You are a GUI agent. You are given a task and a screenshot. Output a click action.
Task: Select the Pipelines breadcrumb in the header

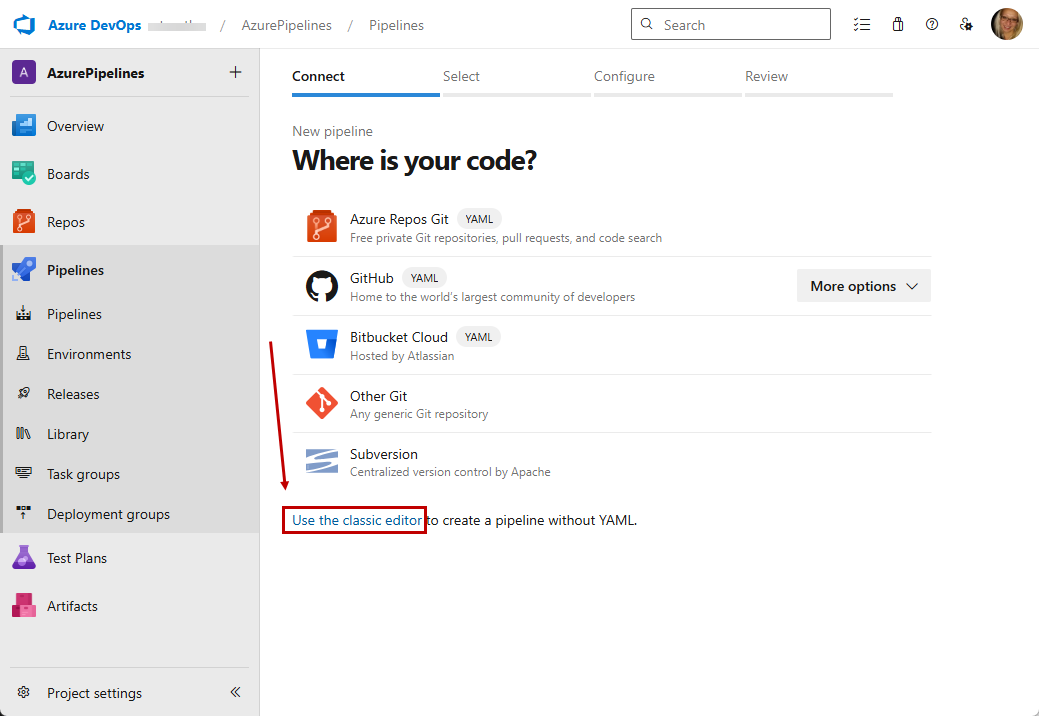tap(396, 25)
